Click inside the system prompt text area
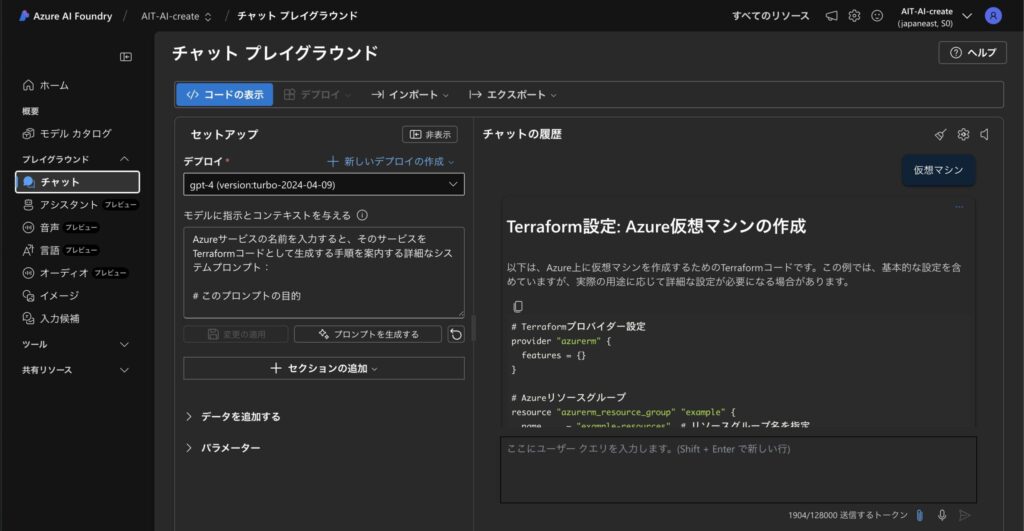The height and width of the screenshot is (531, 1024). point(324,272)
